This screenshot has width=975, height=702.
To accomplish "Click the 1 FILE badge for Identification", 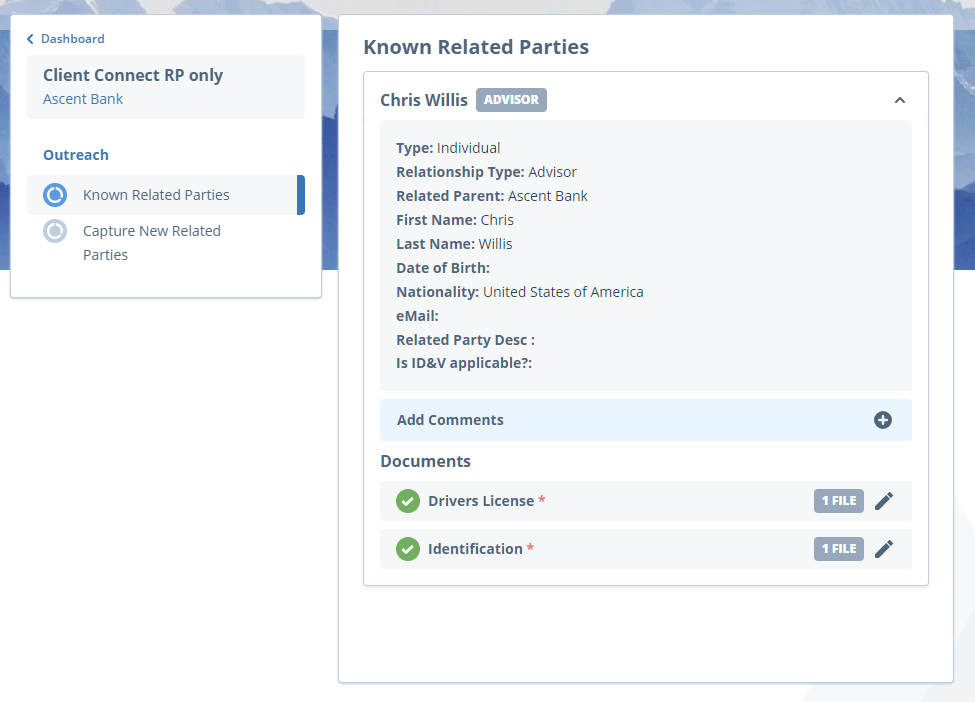I will click(x=838, y=548).
